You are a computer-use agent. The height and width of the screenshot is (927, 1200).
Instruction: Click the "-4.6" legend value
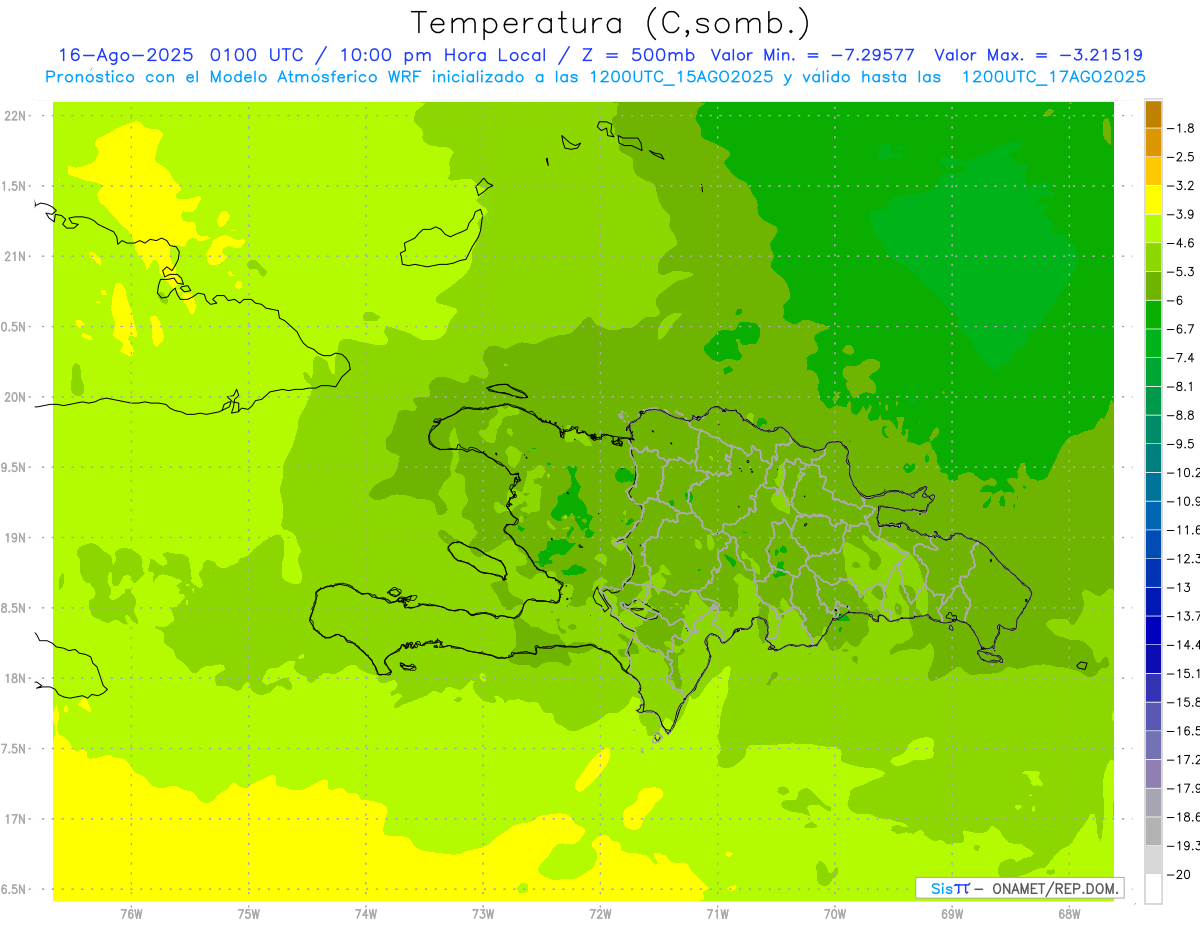pyautogui.click(x=1181, y=243)
